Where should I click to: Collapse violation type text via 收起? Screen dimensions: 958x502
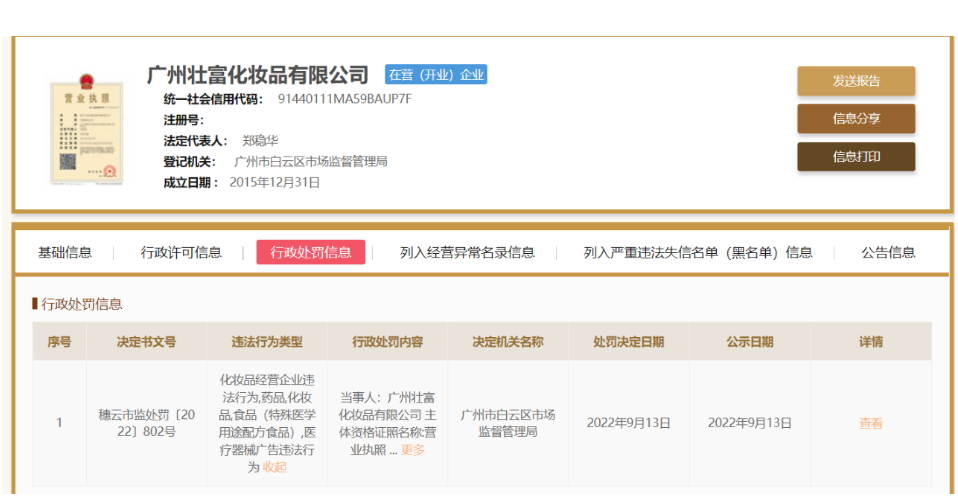pos(274,466)
